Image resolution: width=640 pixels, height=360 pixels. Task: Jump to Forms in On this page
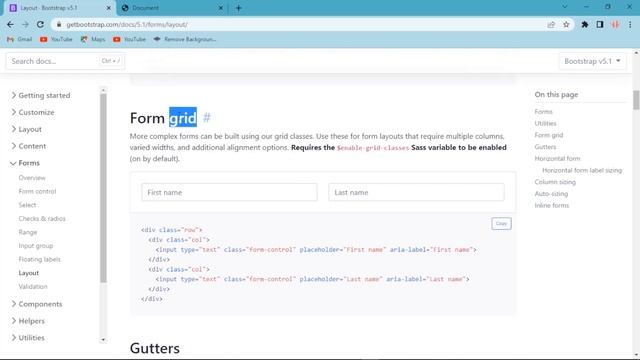pyautogui.click(x=543, y=111)
